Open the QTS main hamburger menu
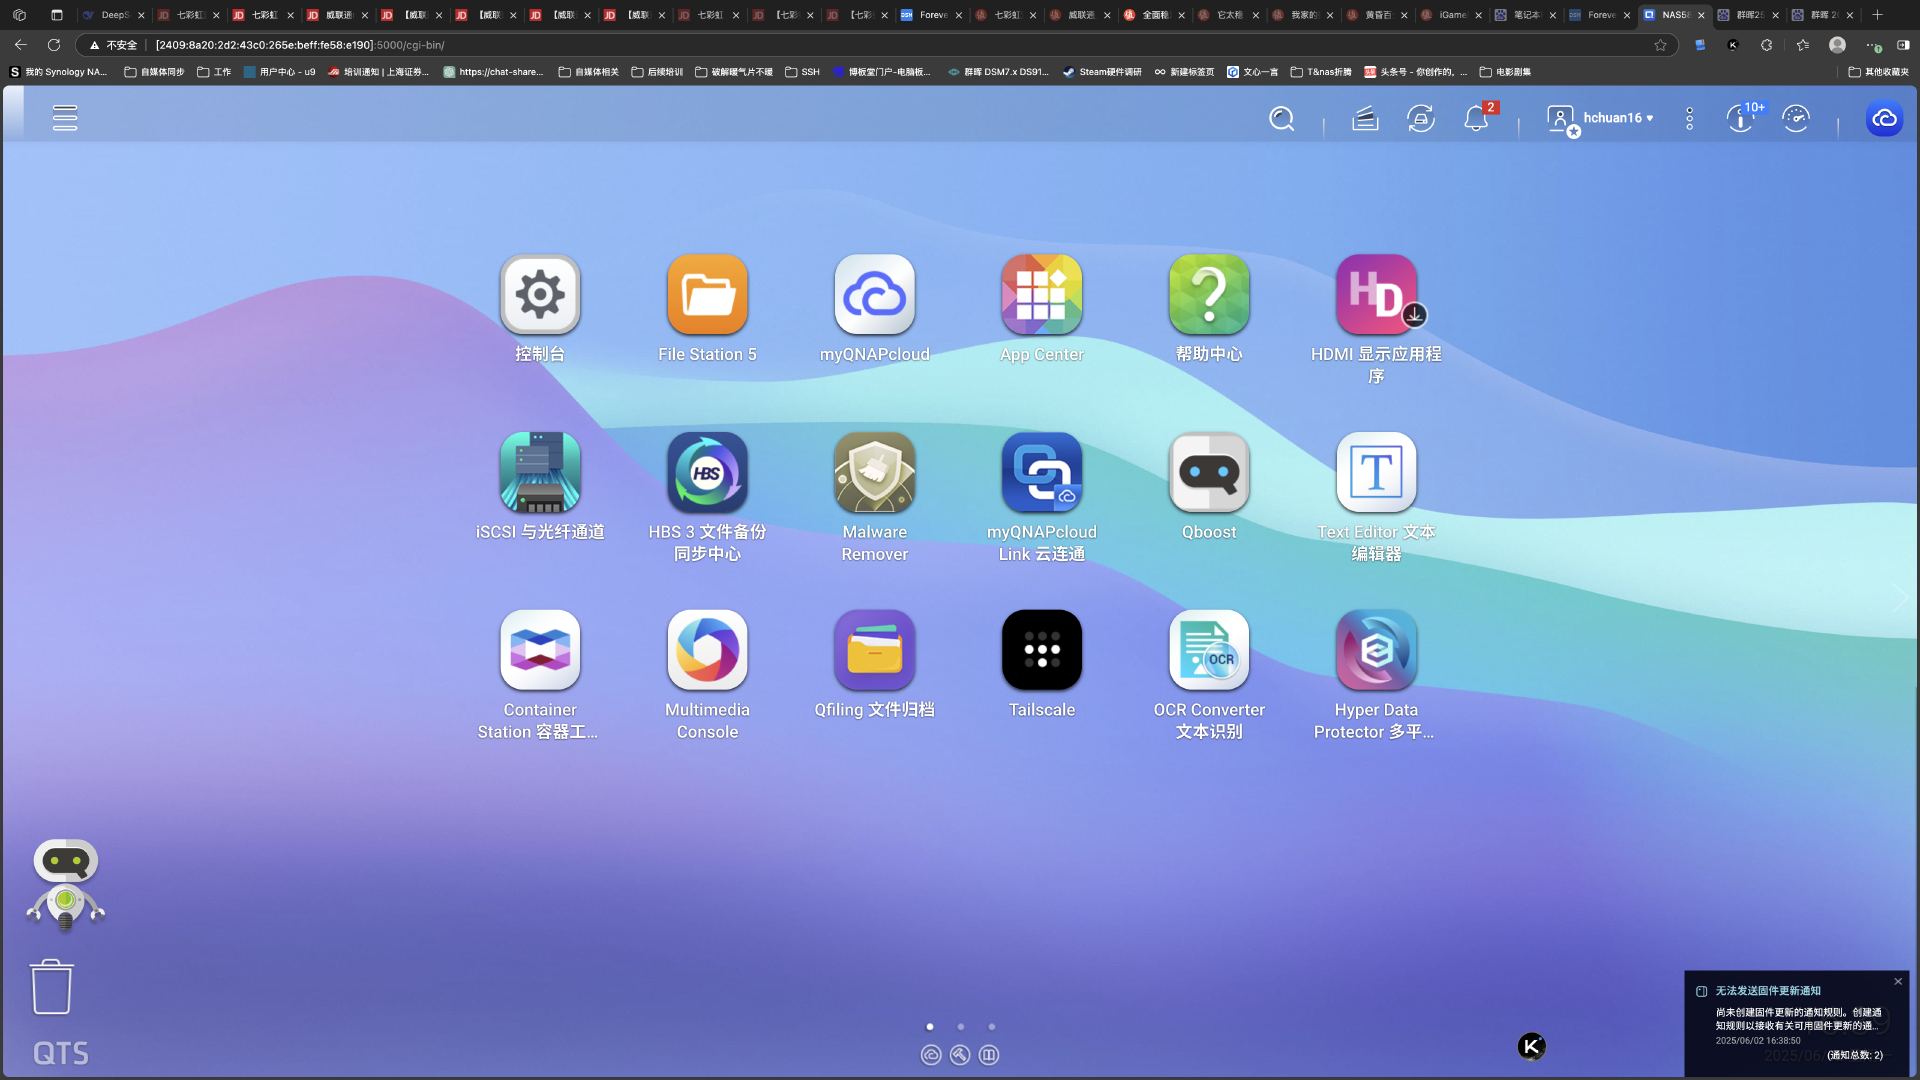Screen dimensions: 1920x1080 [x=65, y=118]
